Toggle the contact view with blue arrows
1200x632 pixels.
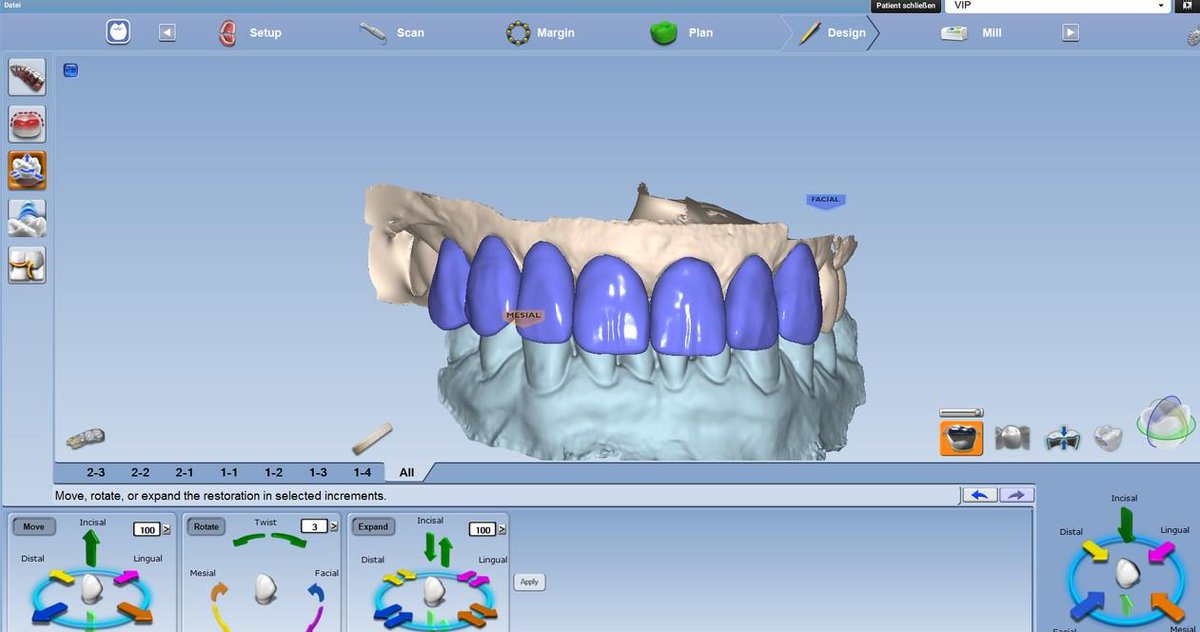pos(1062,438)
